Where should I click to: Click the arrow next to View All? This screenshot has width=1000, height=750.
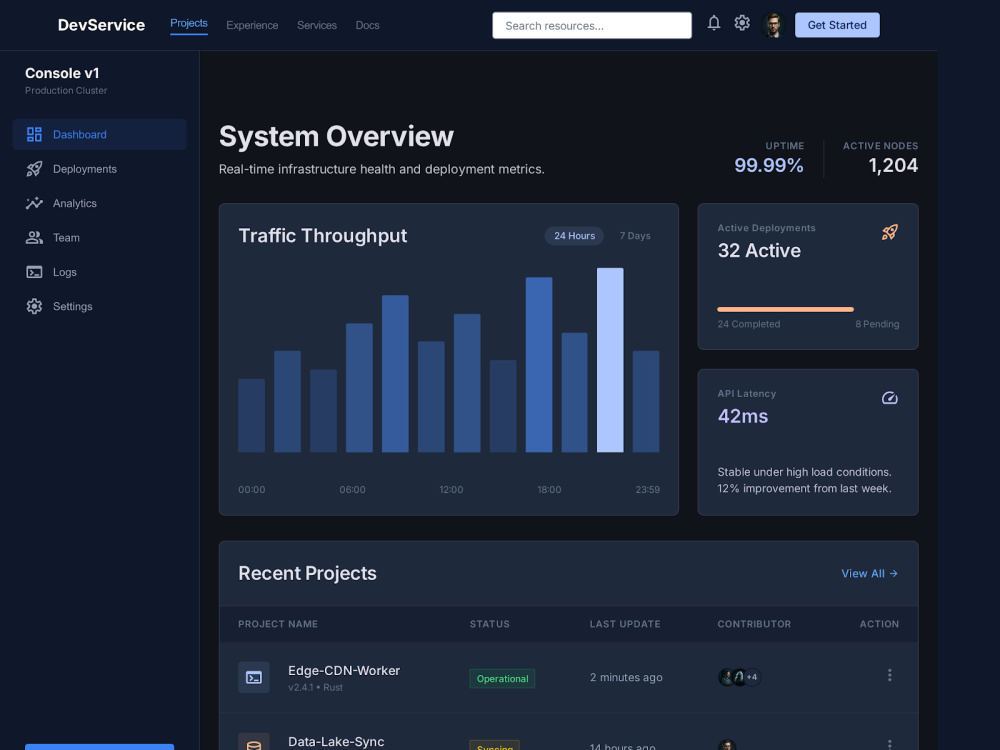tap(893, 573)
